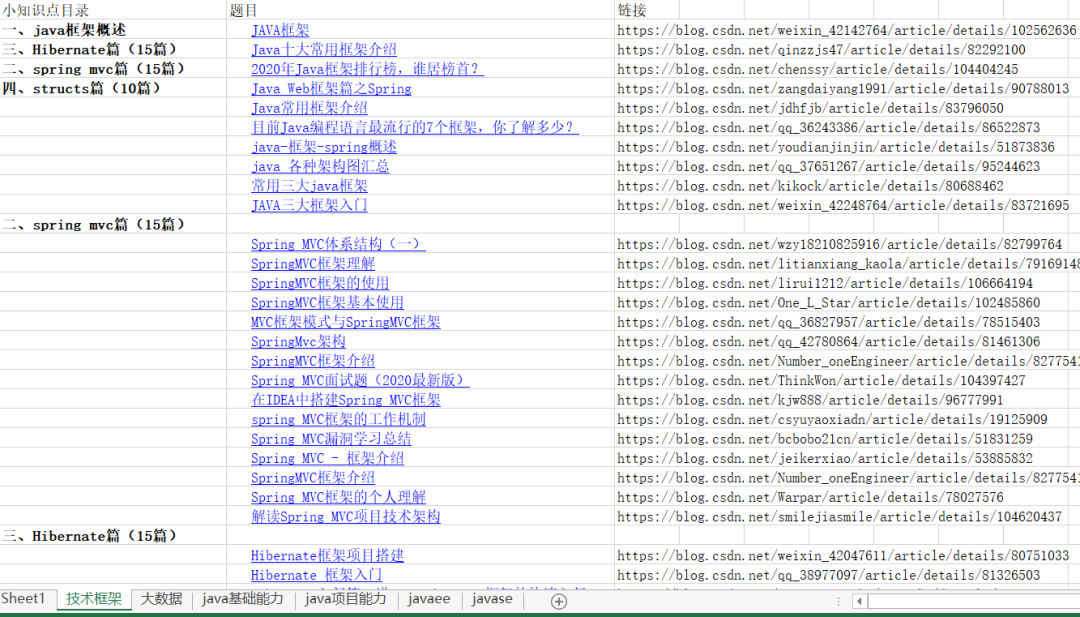This screenshot has width=1080, height=617.
Task: Open the Java十大常用框架介绍 link
Action: point(324,50)
